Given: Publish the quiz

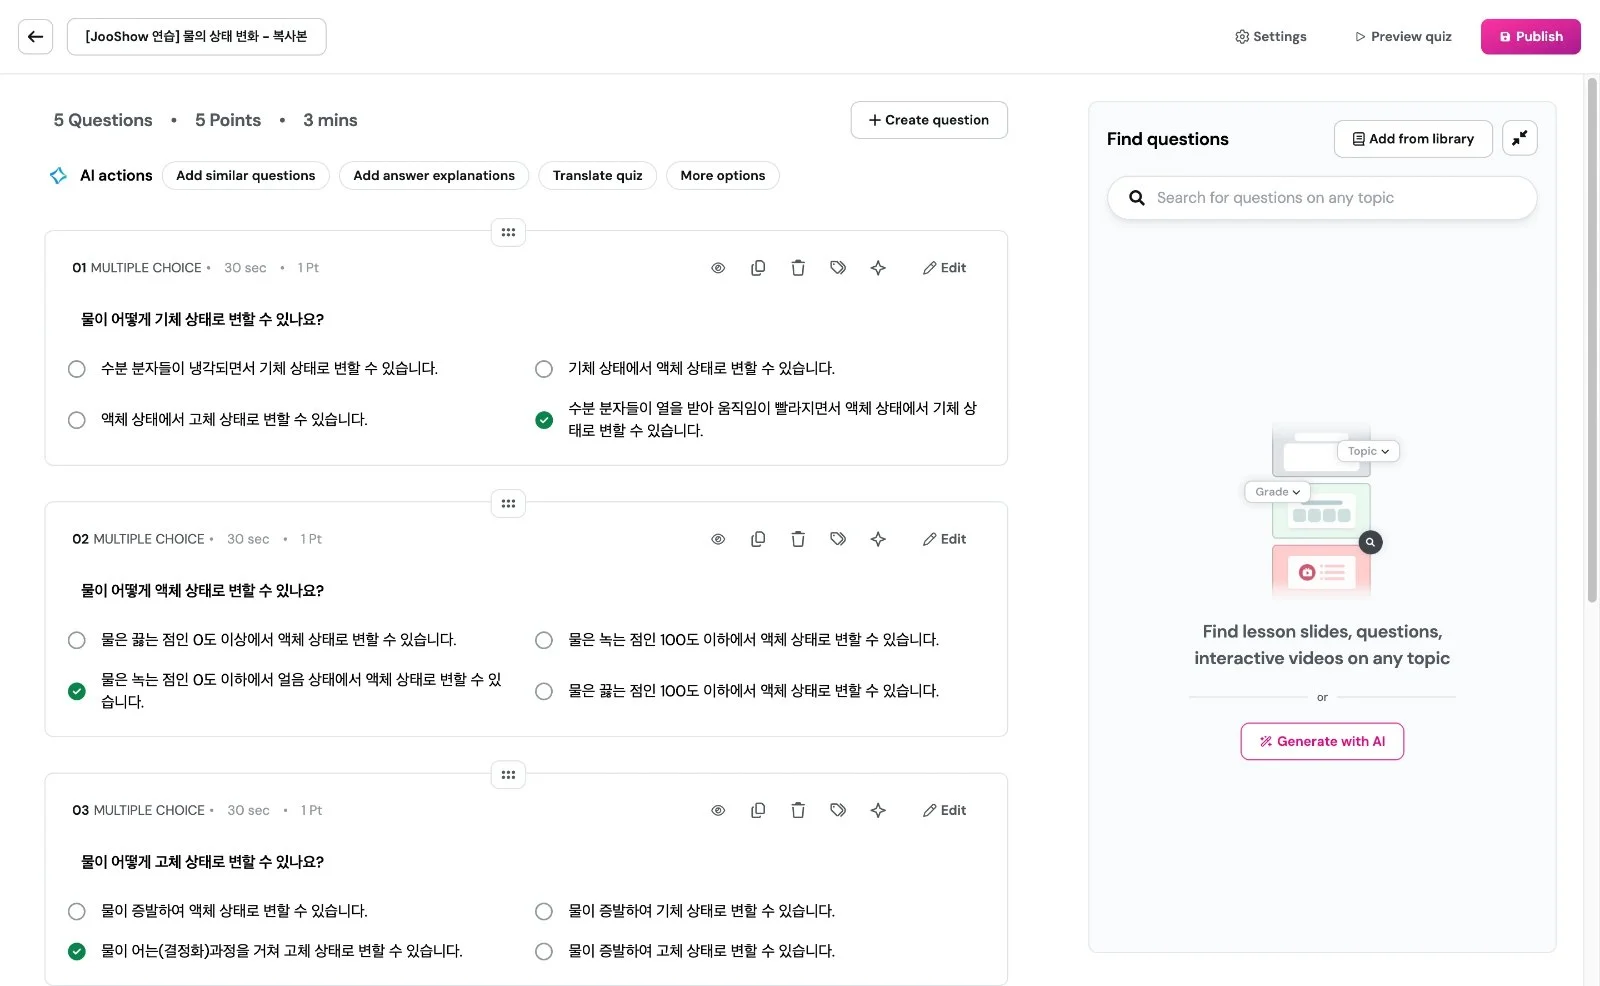Looking at the screenshot, I should click(x=1531, y=36).
